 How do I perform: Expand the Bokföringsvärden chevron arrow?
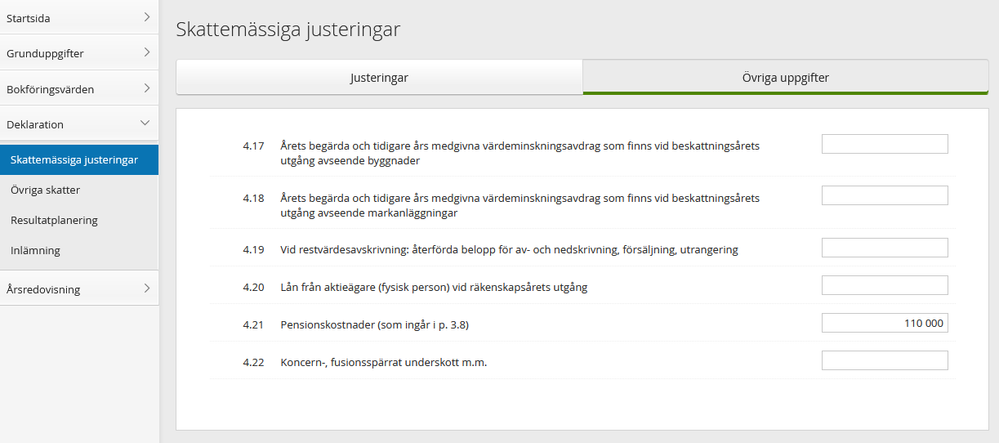click(x=146, y=88)
